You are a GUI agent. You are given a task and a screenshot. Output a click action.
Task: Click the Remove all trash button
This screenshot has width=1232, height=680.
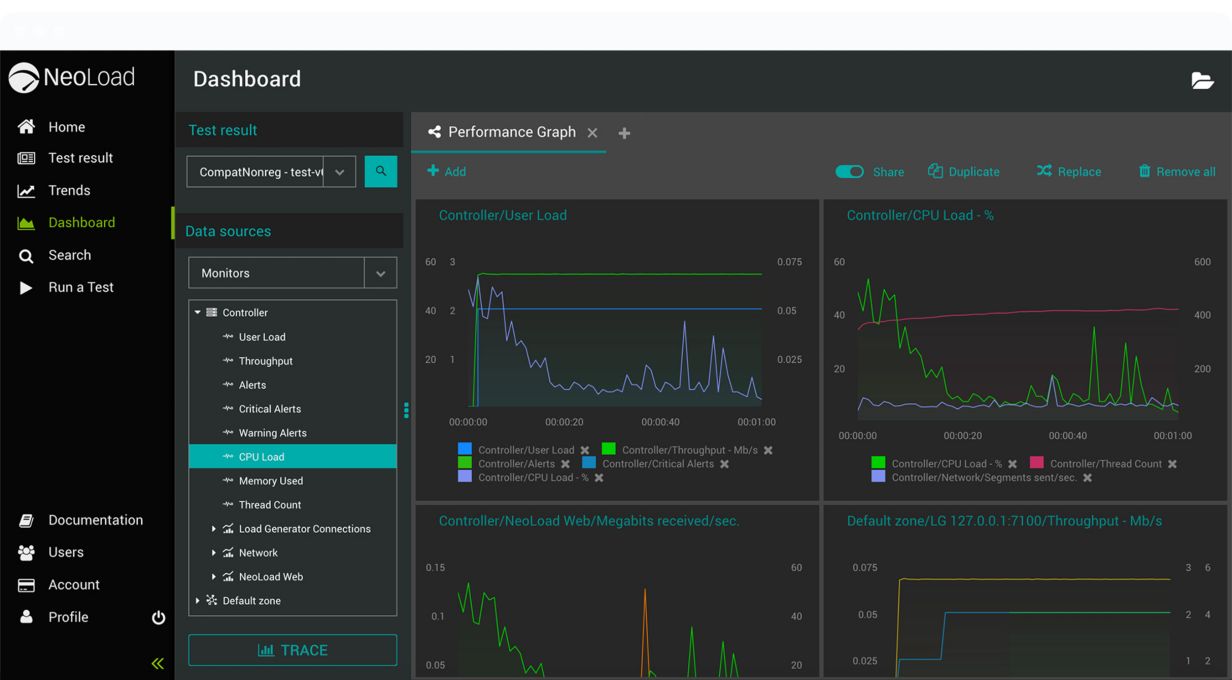1177,172
